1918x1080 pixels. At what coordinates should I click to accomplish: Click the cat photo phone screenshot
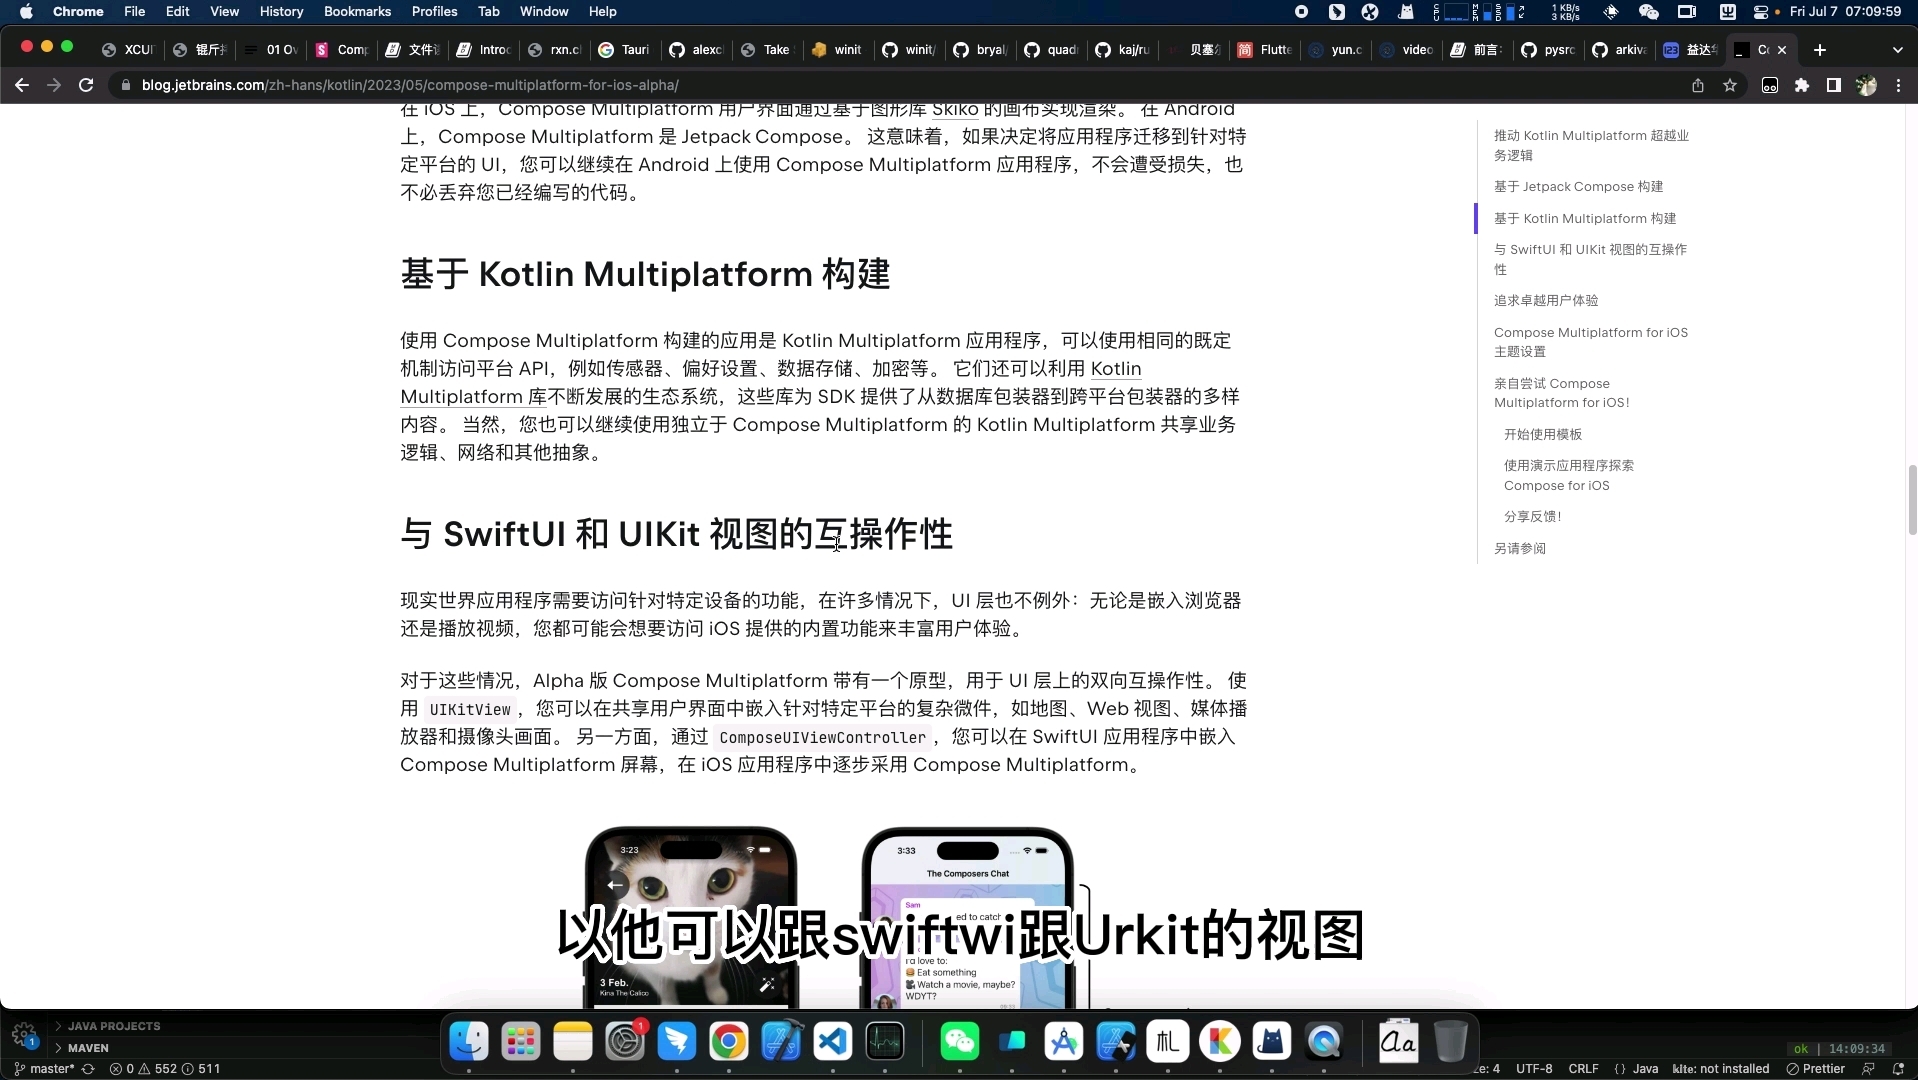point(691,917)
